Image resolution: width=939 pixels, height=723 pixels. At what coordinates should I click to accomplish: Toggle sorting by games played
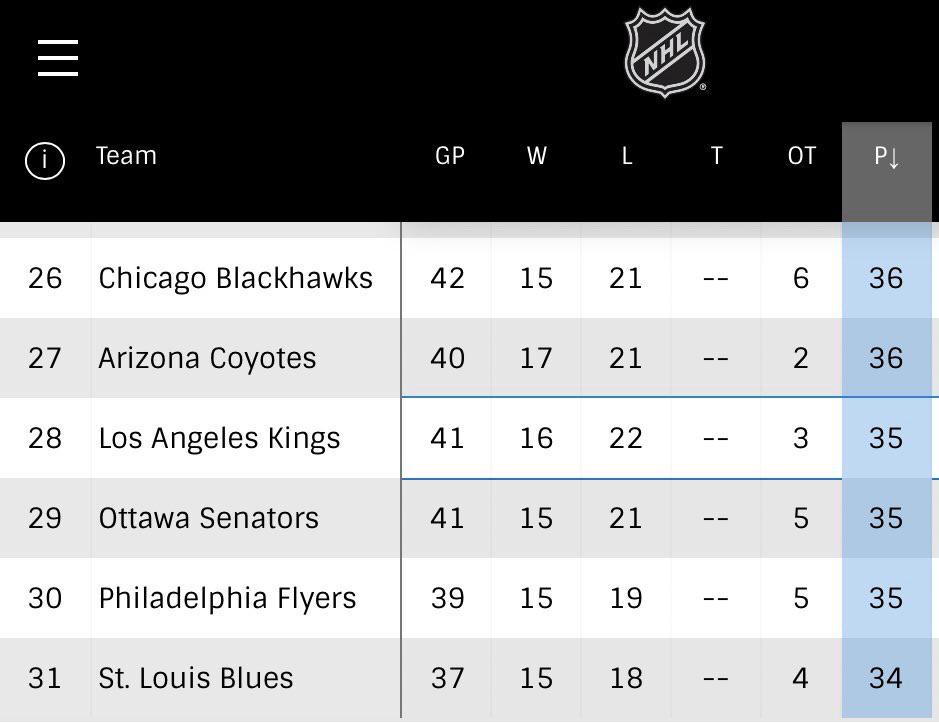[449, 156]
